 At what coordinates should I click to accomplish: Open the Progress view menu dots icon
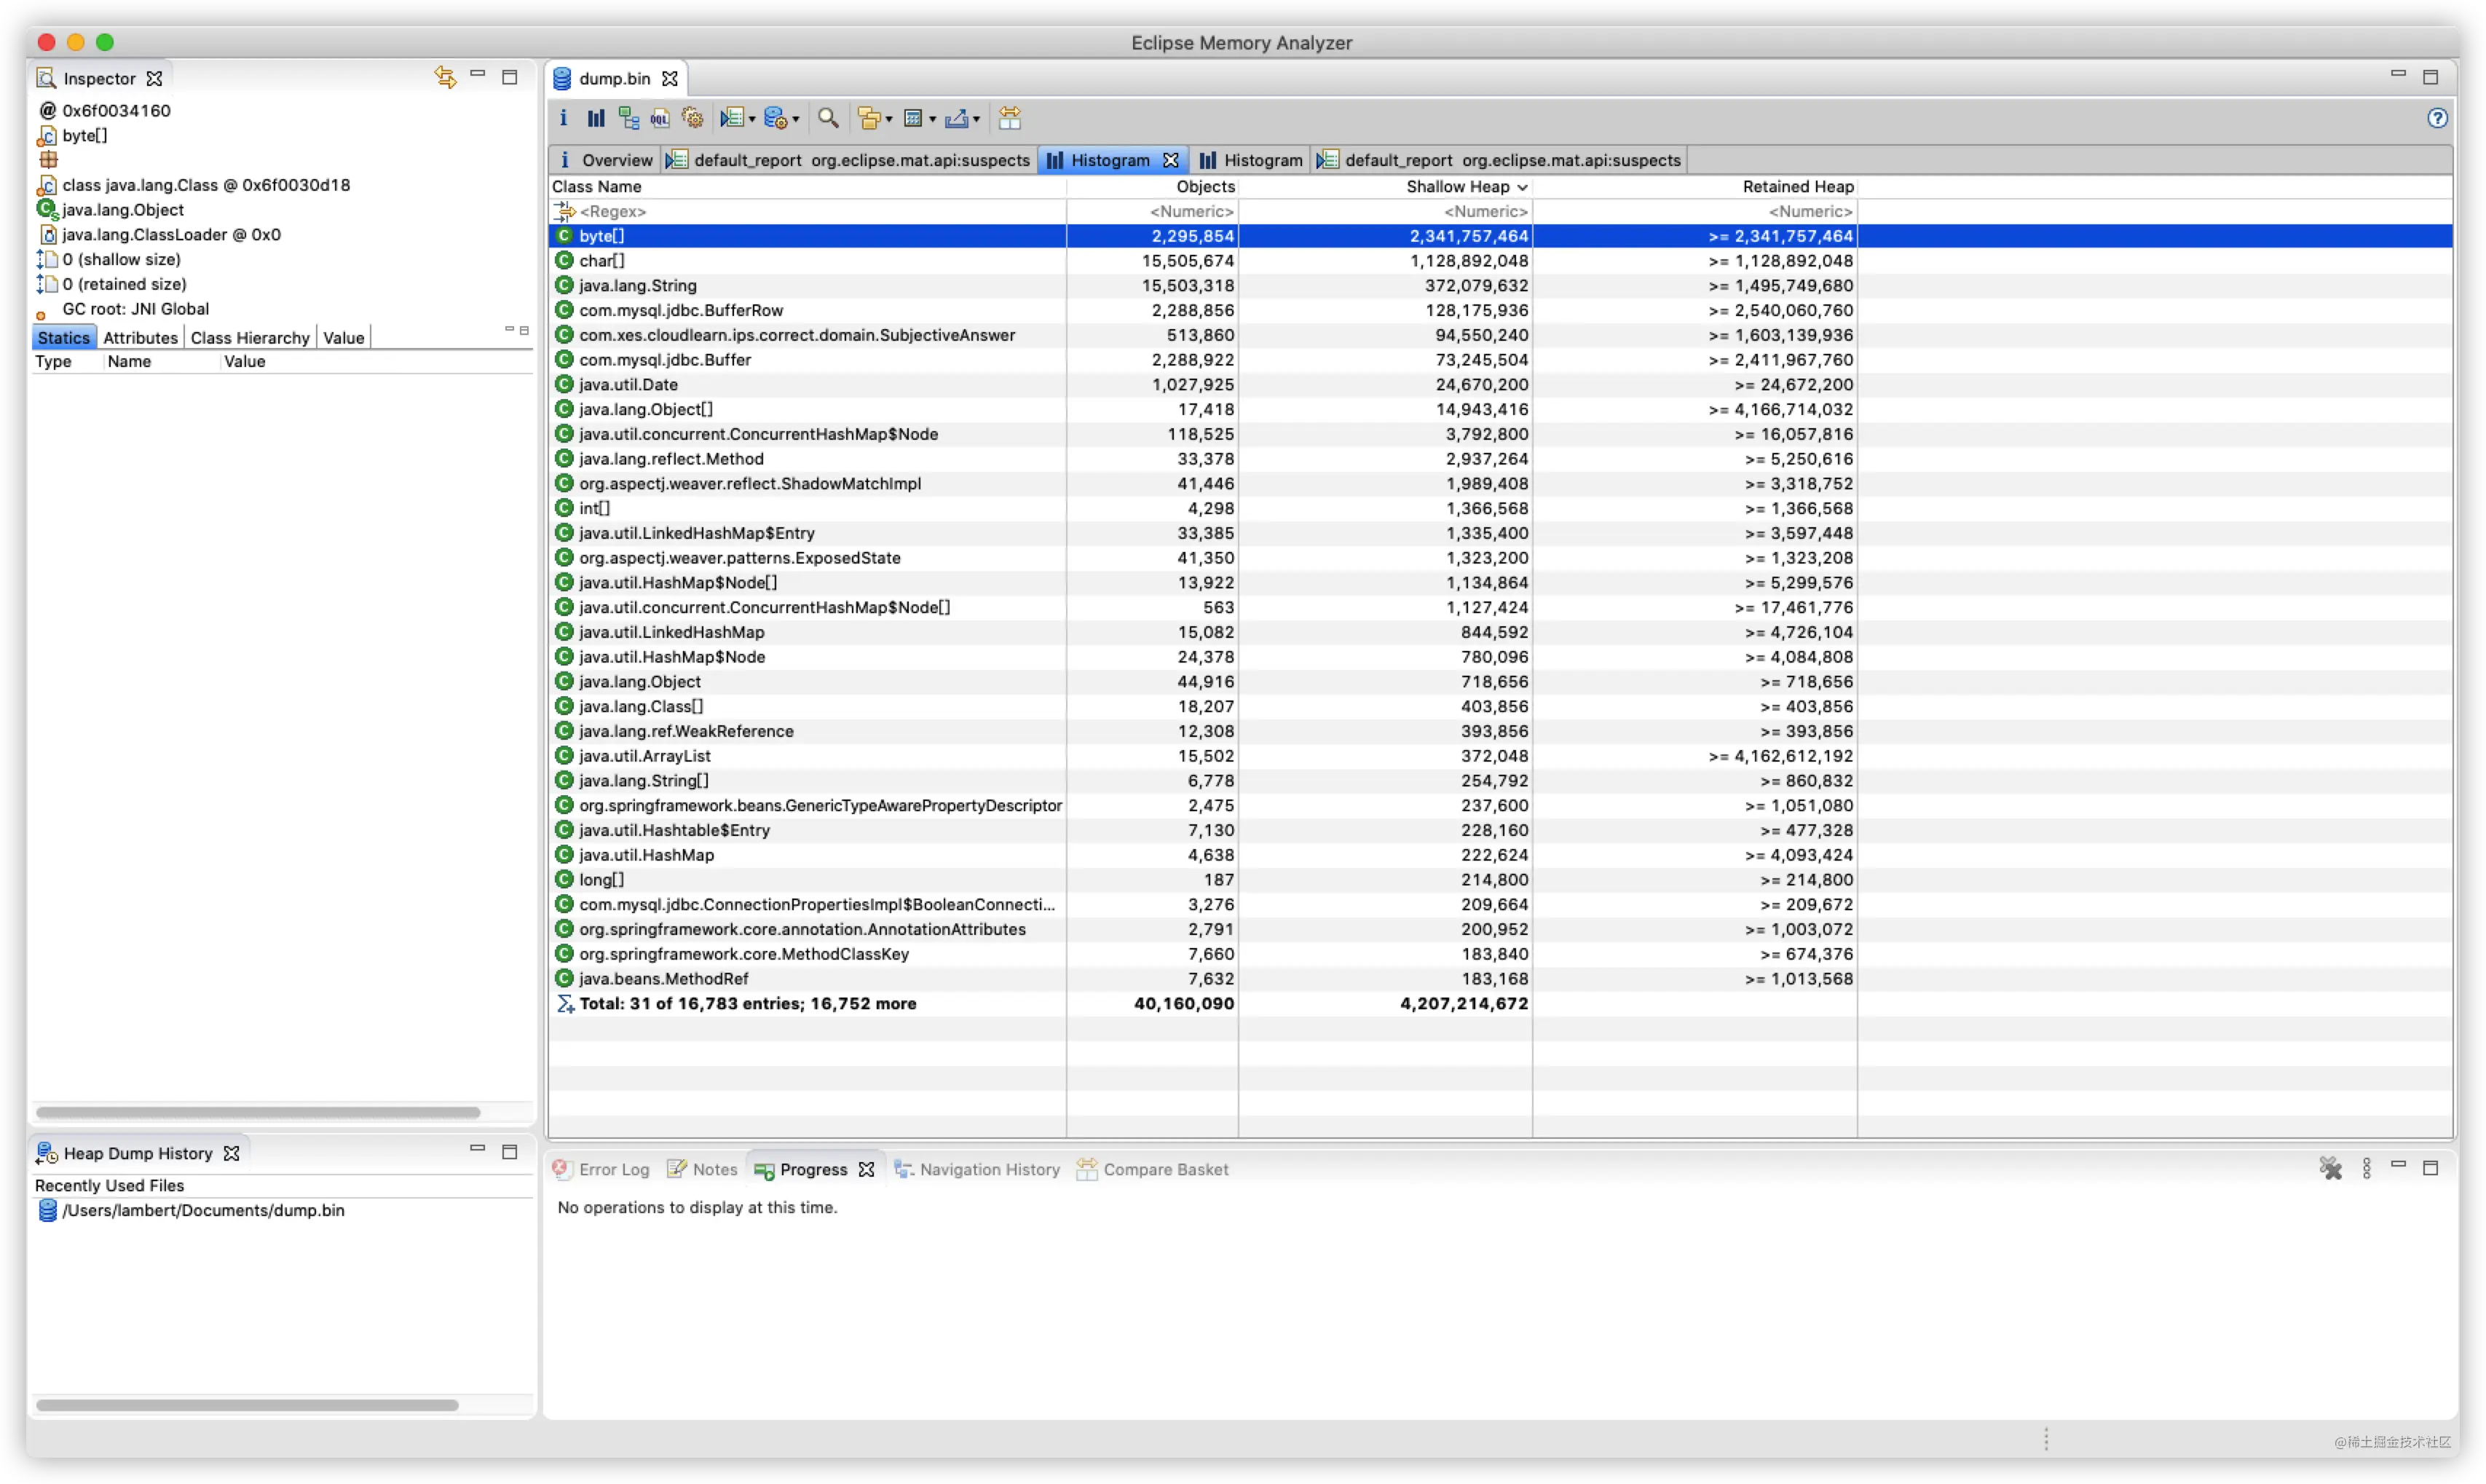pyautogui.click(x=2367, y=1168)
